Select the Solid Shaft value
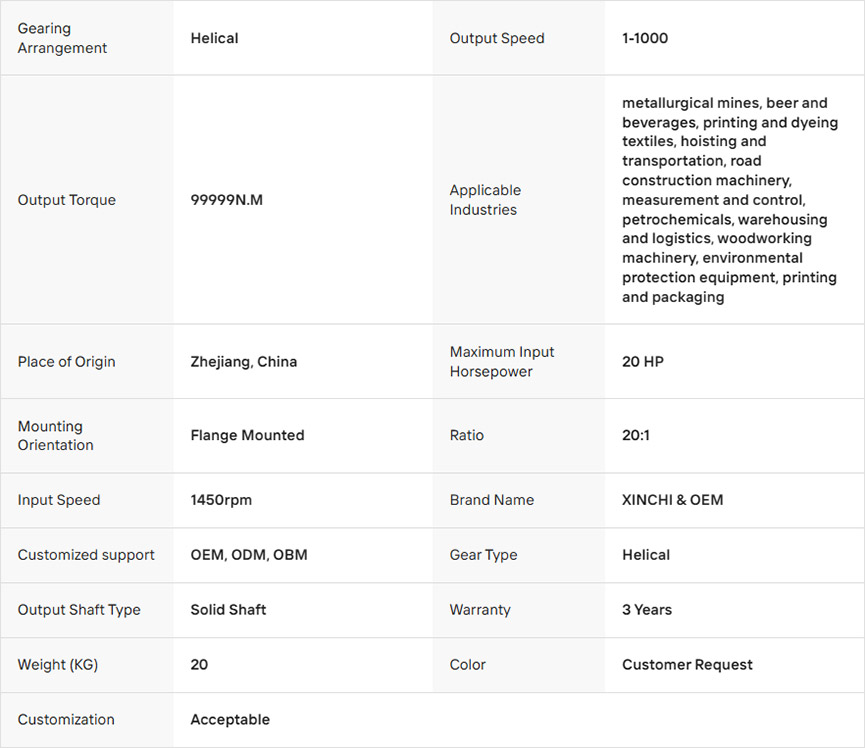This screenshot has width=865, height=748. [x=228, y=610]
